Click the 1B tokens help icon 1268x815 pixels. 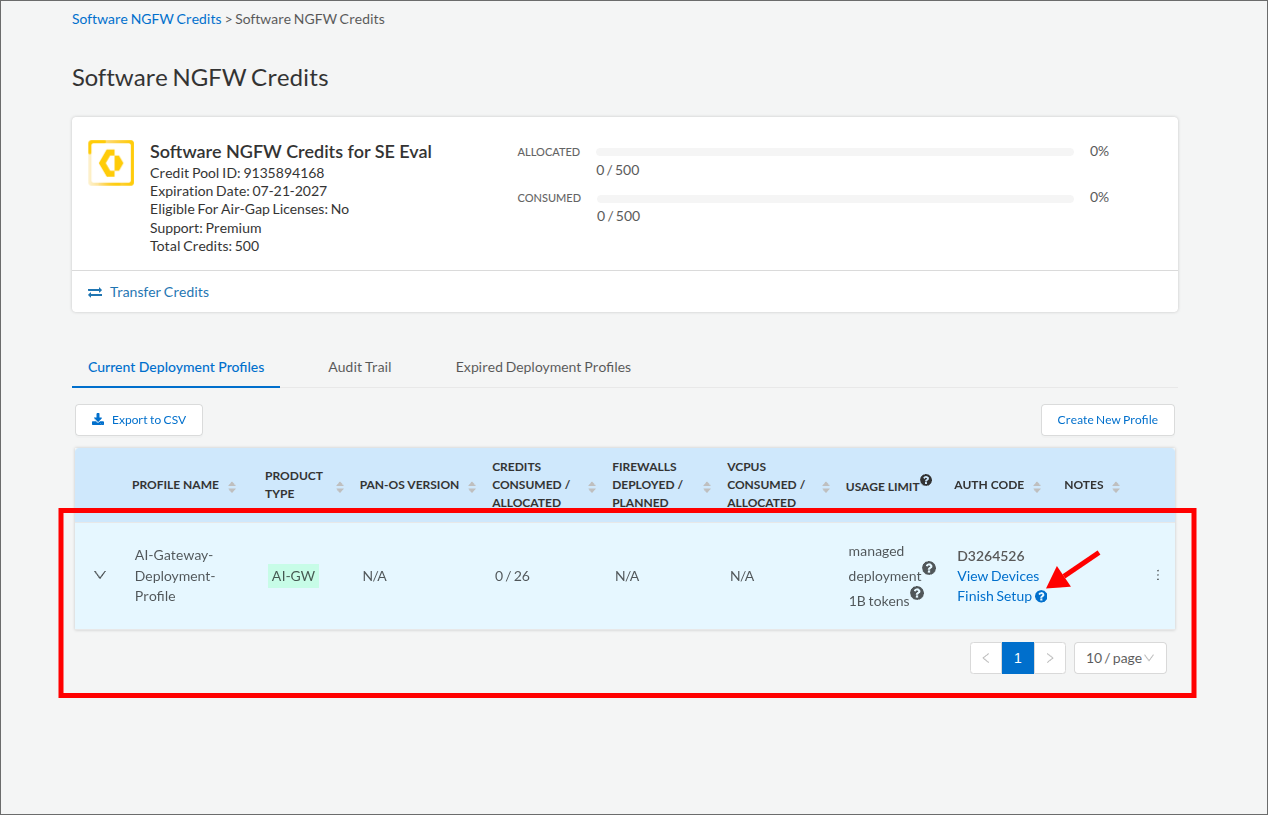(917, 593)
